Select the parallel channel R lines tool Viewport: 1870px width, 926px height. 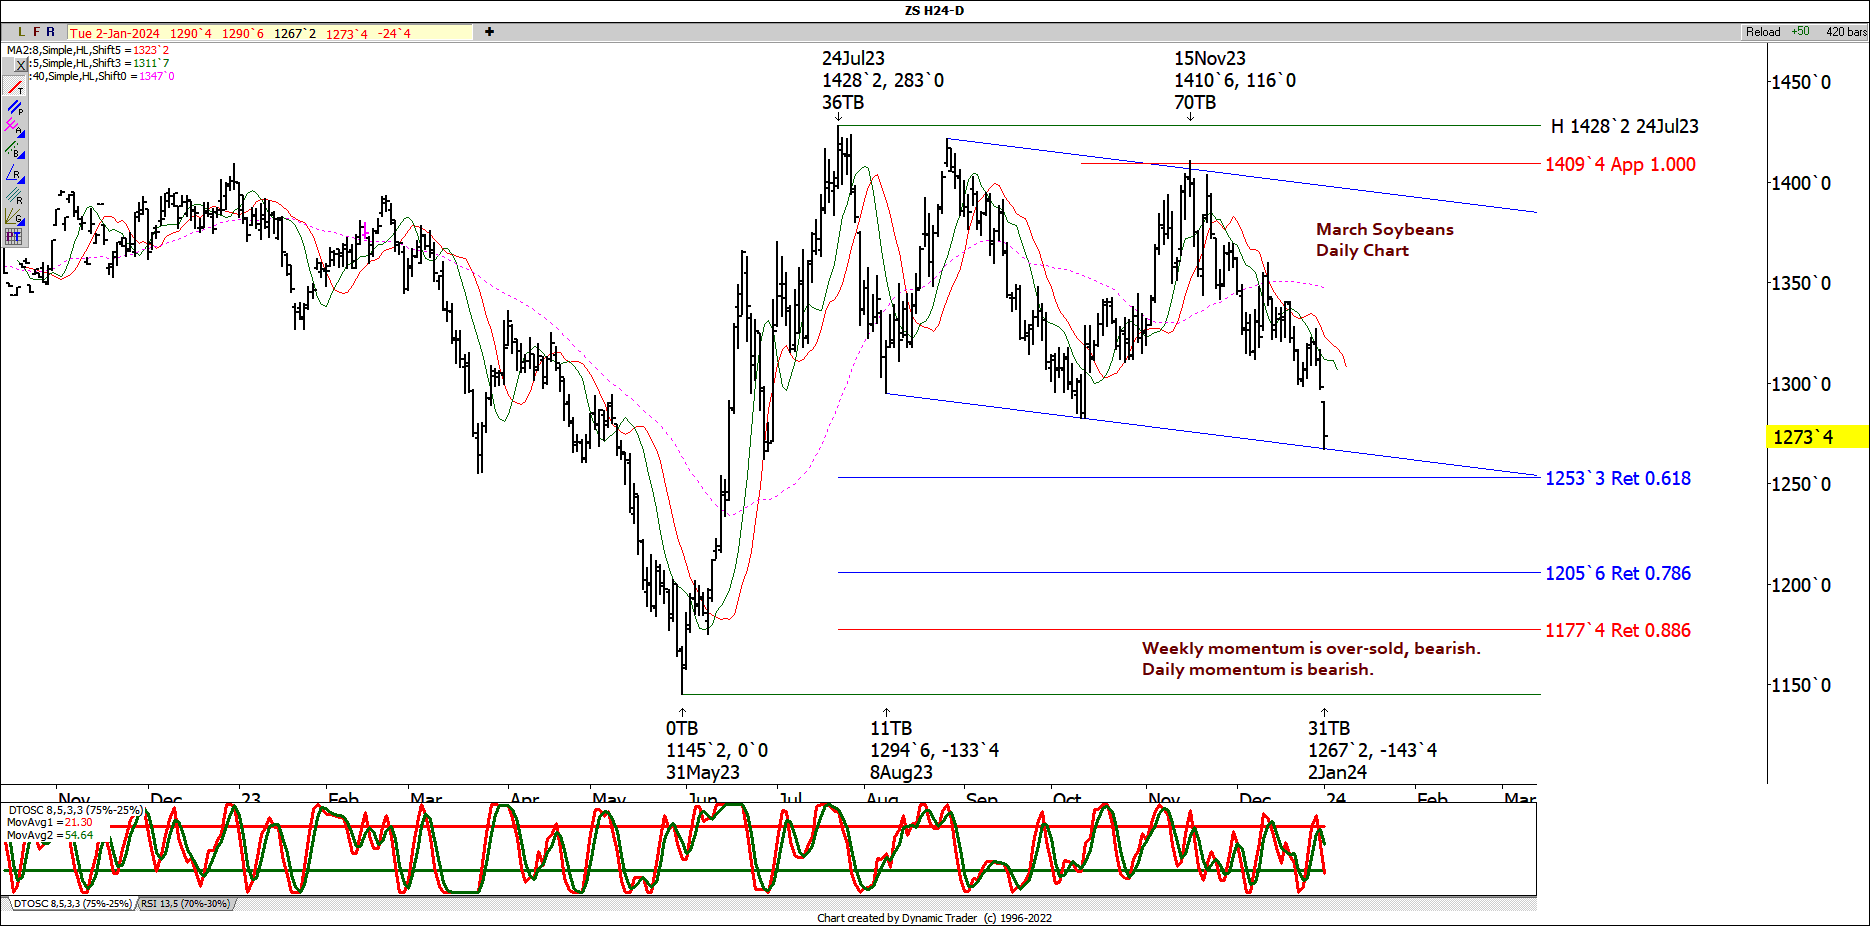pos(15,195)
